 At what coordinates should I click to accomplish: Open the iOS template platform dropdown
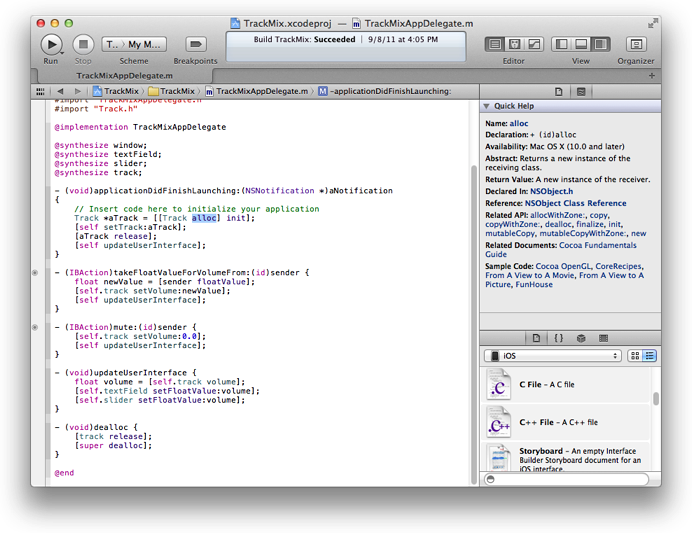click(x=553, y=356)
